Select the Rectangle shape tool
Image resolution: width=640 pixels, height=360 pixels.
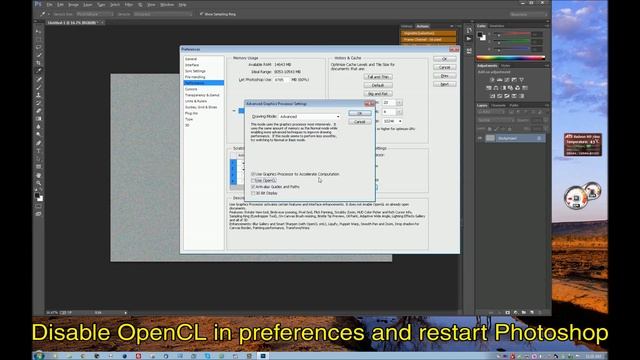38,167
